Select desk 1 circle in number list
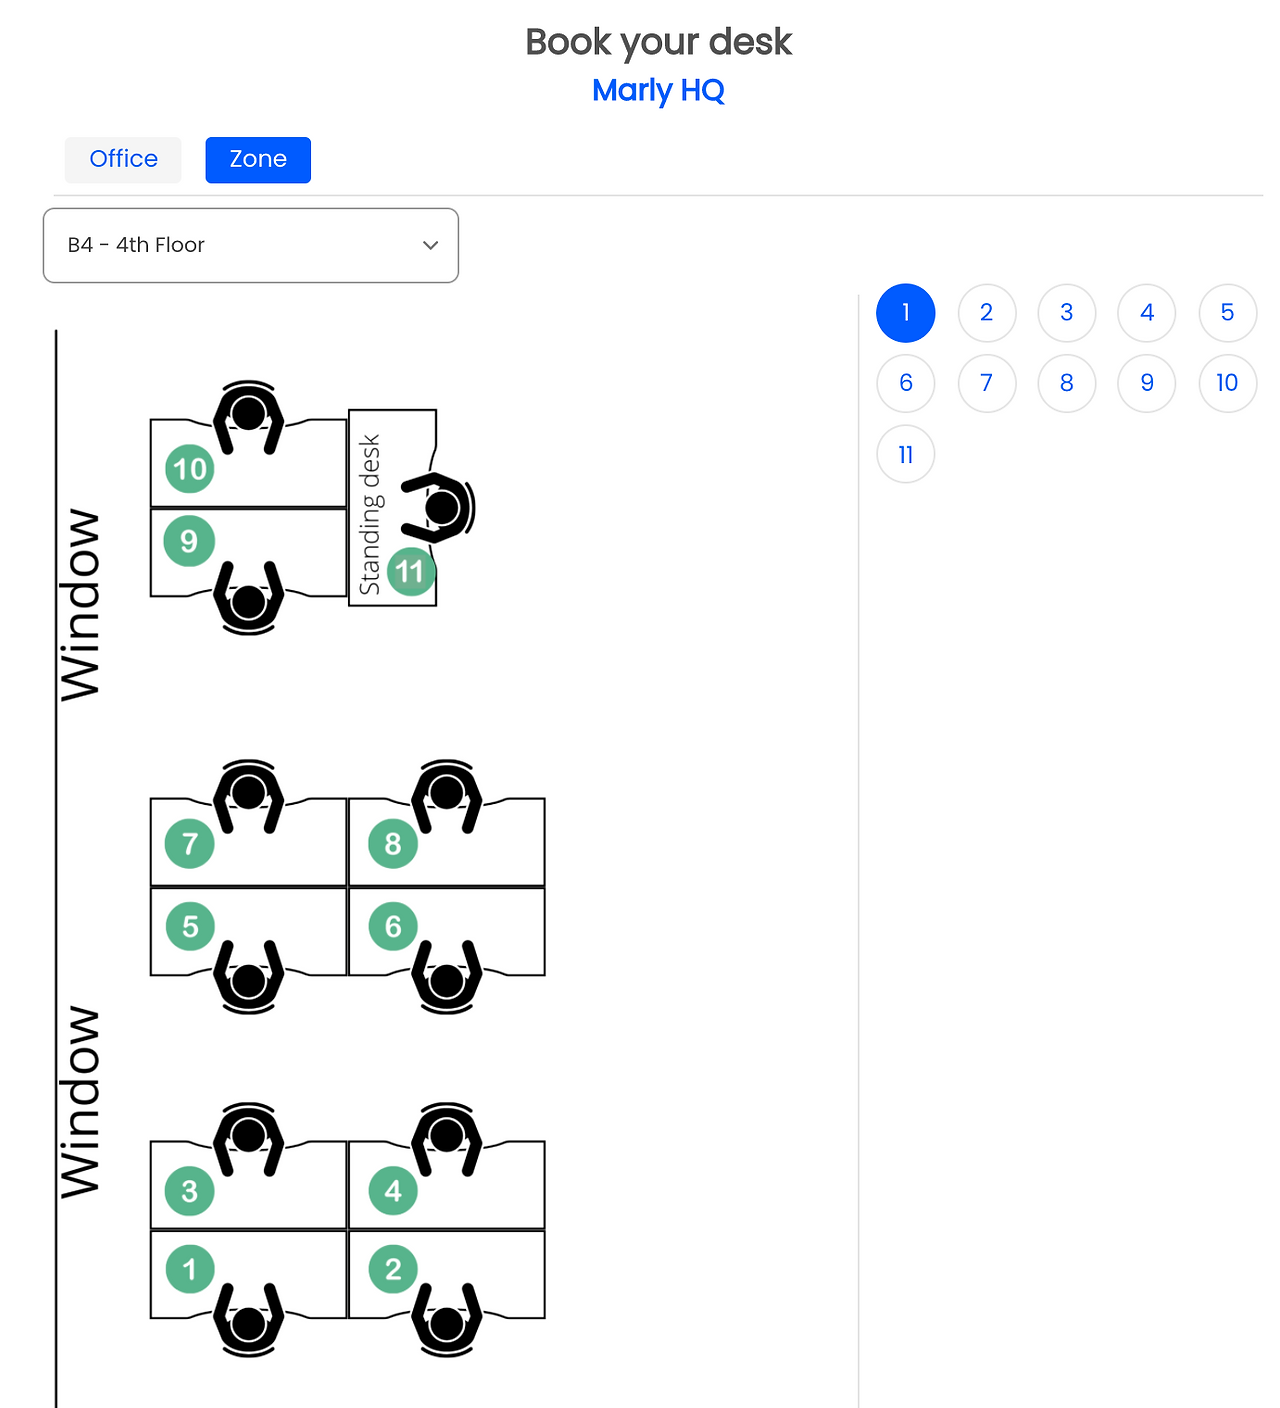Screen dimensions: 1280x1408 tap(906, 313)
